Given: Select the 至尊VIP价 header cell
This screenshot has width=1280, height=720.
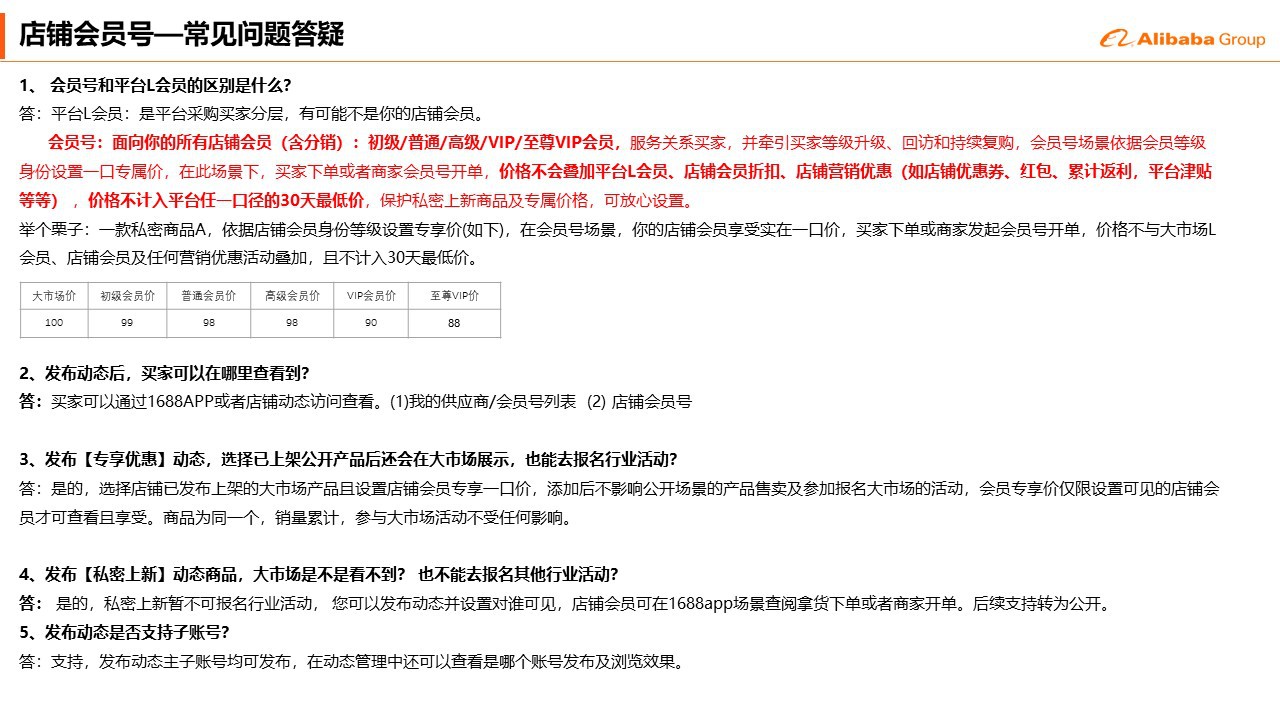Looking at the screenshot, I should pos(454,296).
